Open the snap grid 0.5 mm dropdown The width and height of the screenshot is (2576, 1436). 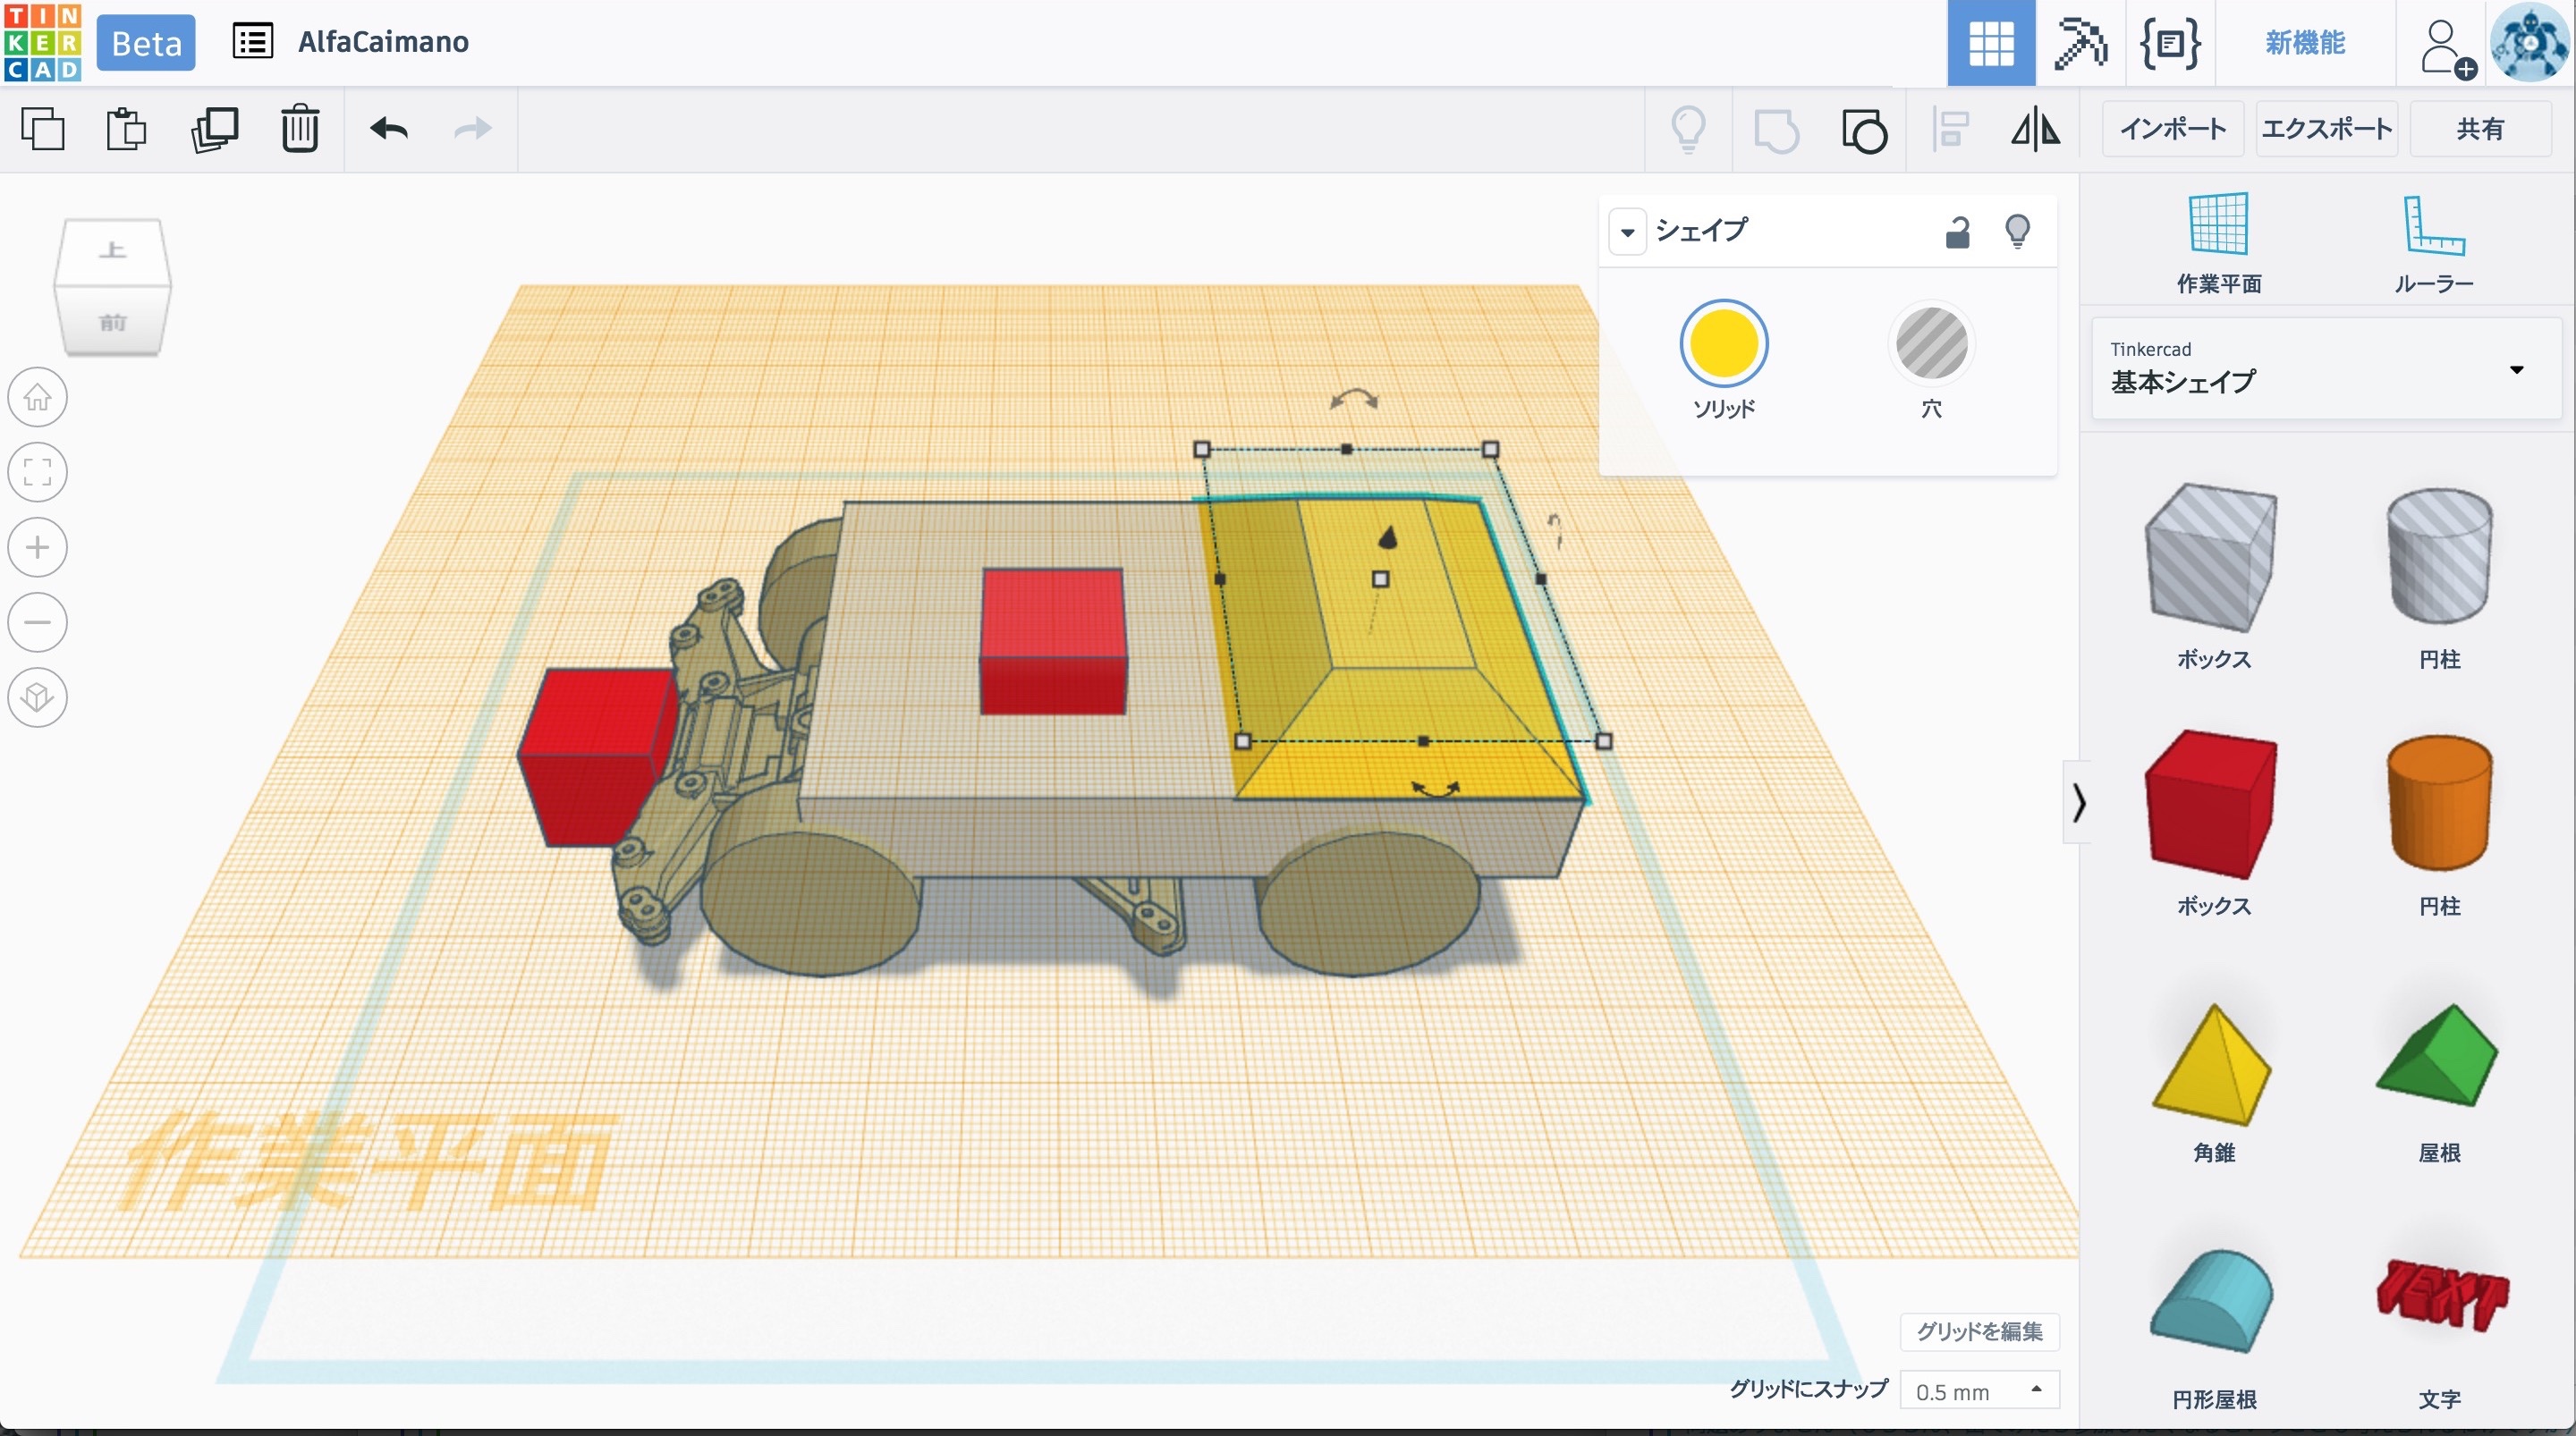1978,1391
